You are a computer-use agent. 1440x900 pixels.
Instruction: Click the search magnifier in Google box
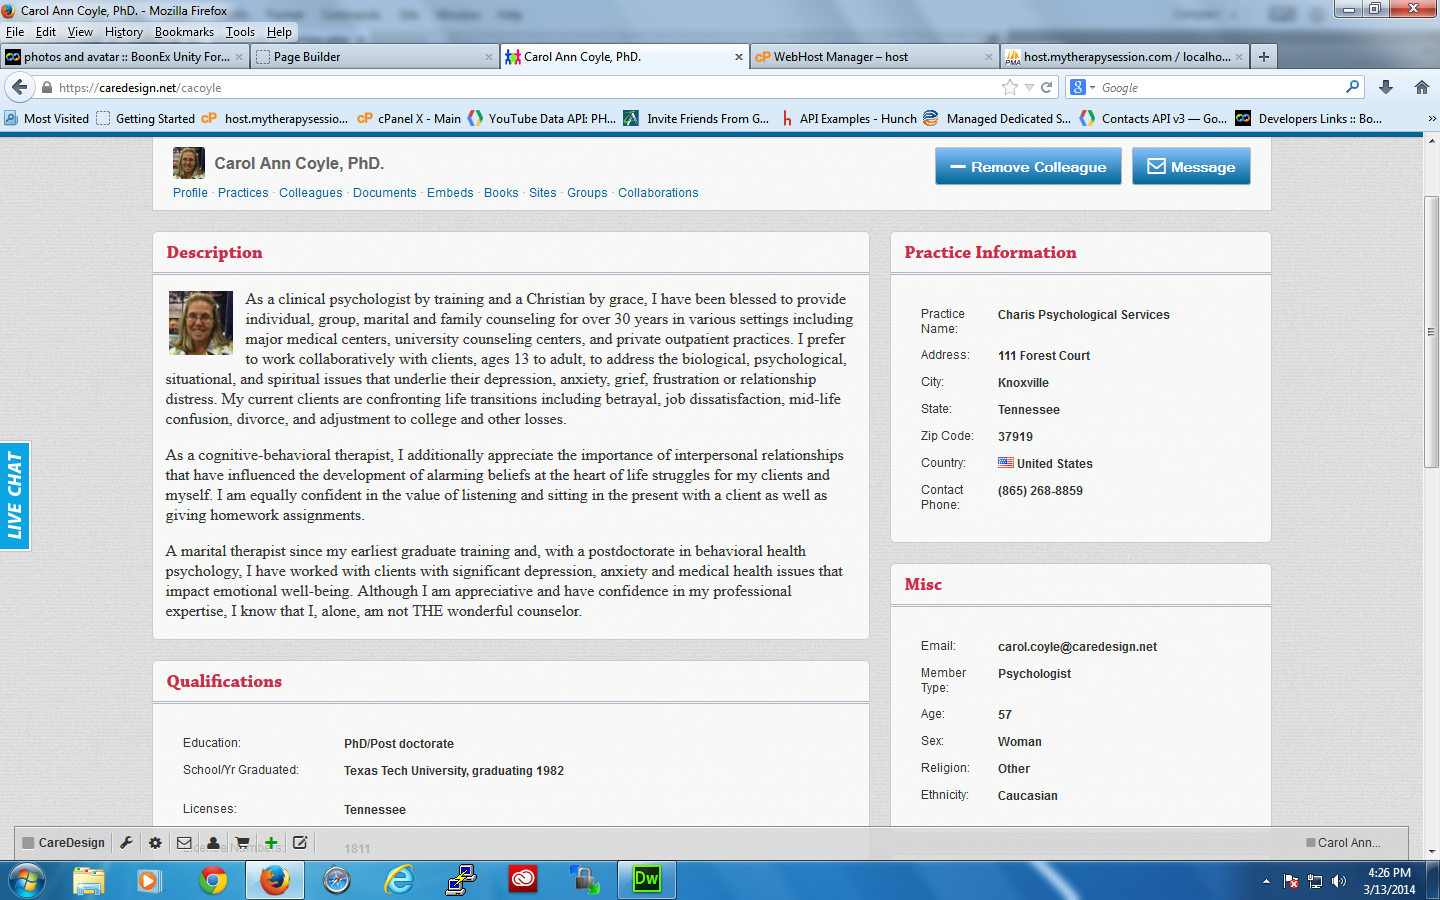[x=1353, y=87]
